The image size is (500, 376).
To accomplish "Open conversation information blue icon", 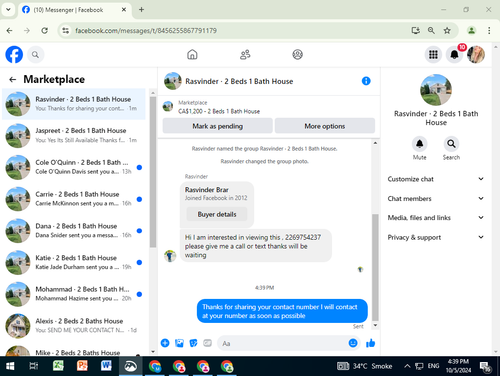I will 366,81.
